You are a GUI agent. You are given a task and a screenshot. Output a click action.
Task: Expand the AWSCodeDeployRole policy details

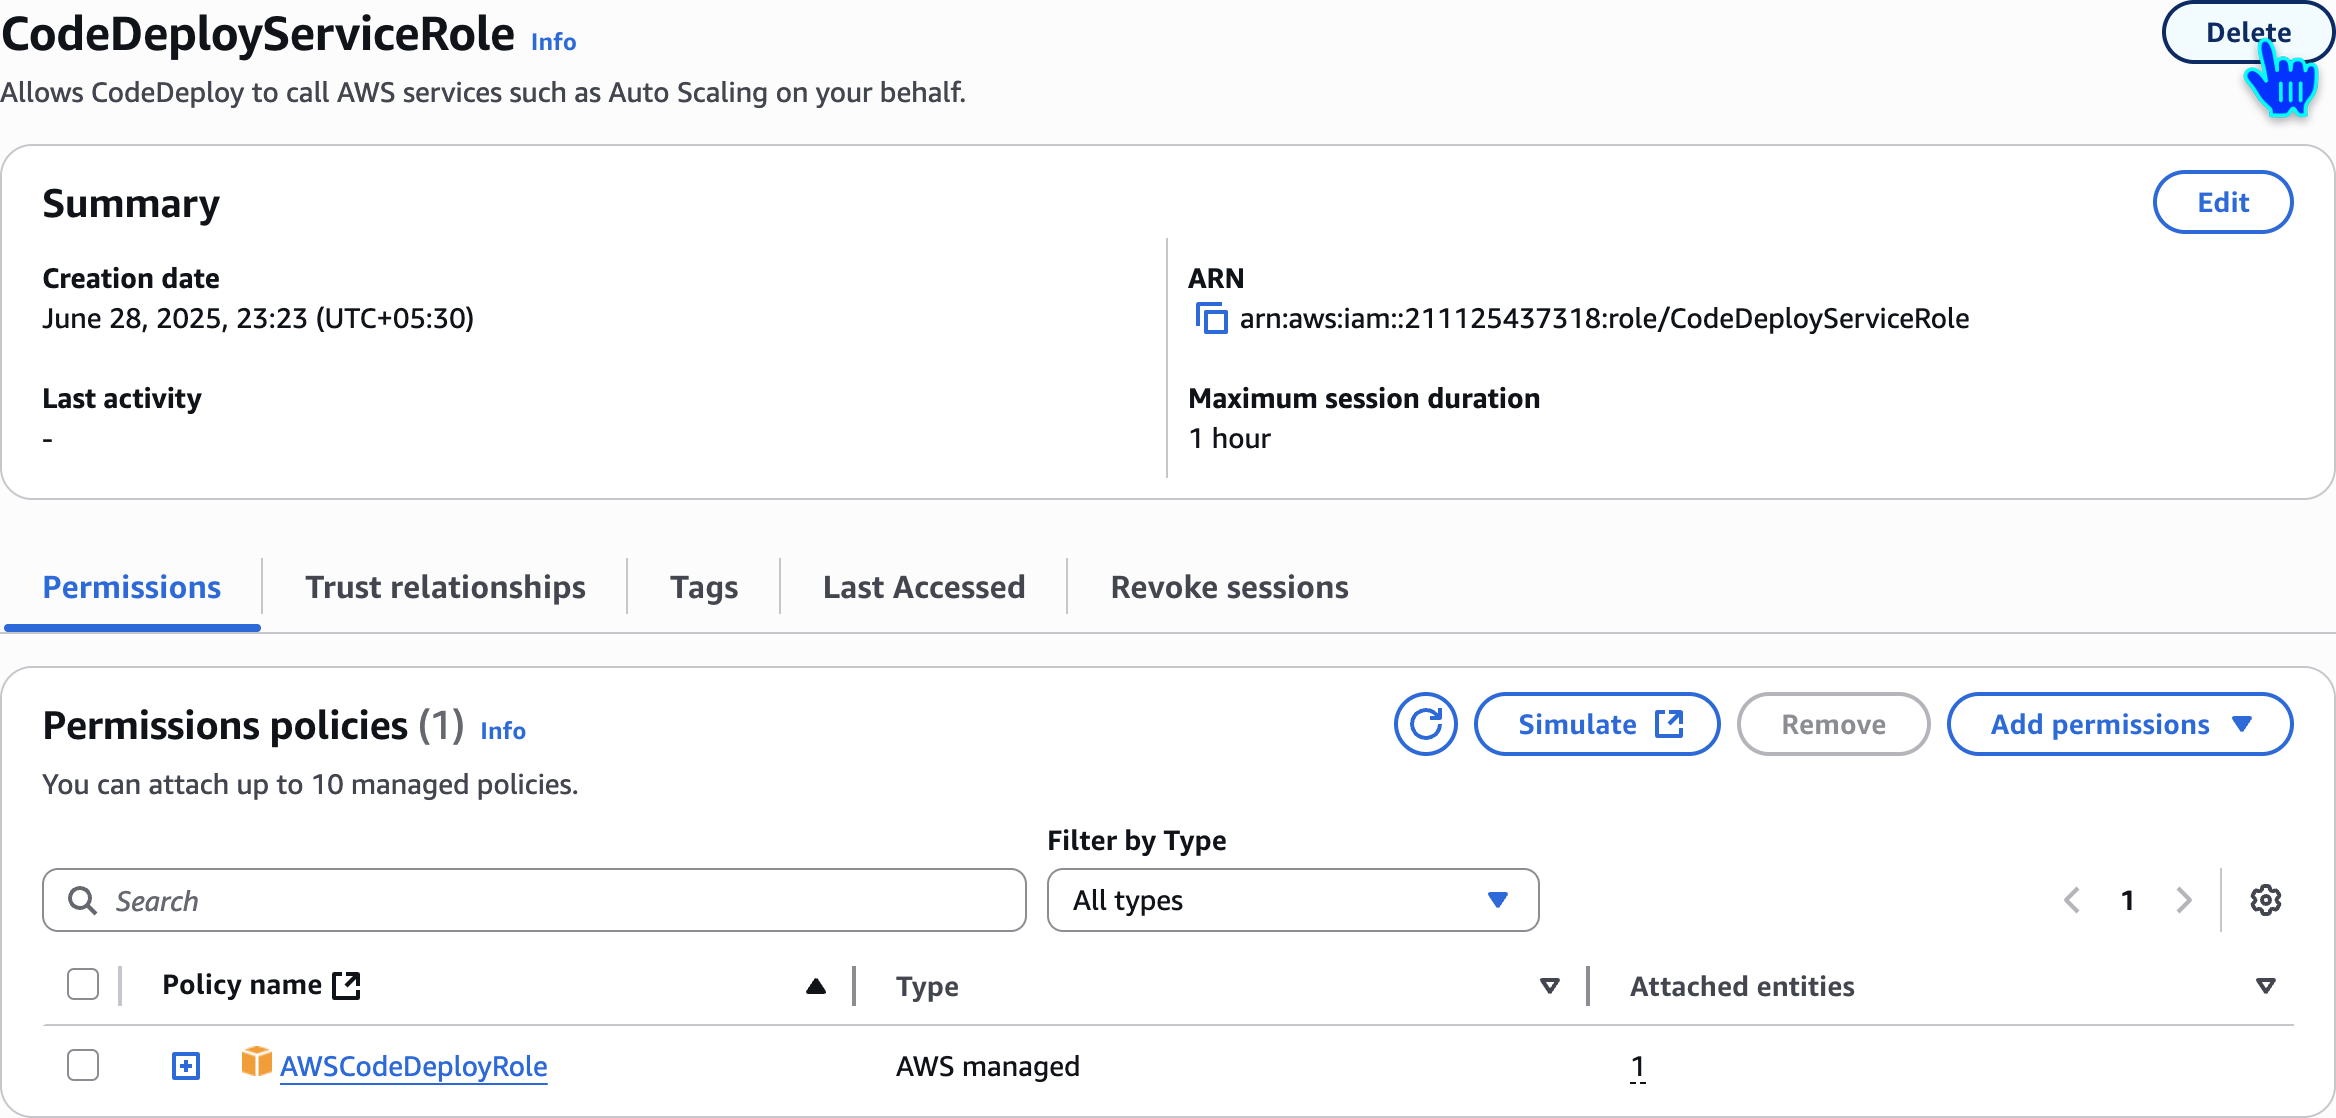pos(186,1066)
